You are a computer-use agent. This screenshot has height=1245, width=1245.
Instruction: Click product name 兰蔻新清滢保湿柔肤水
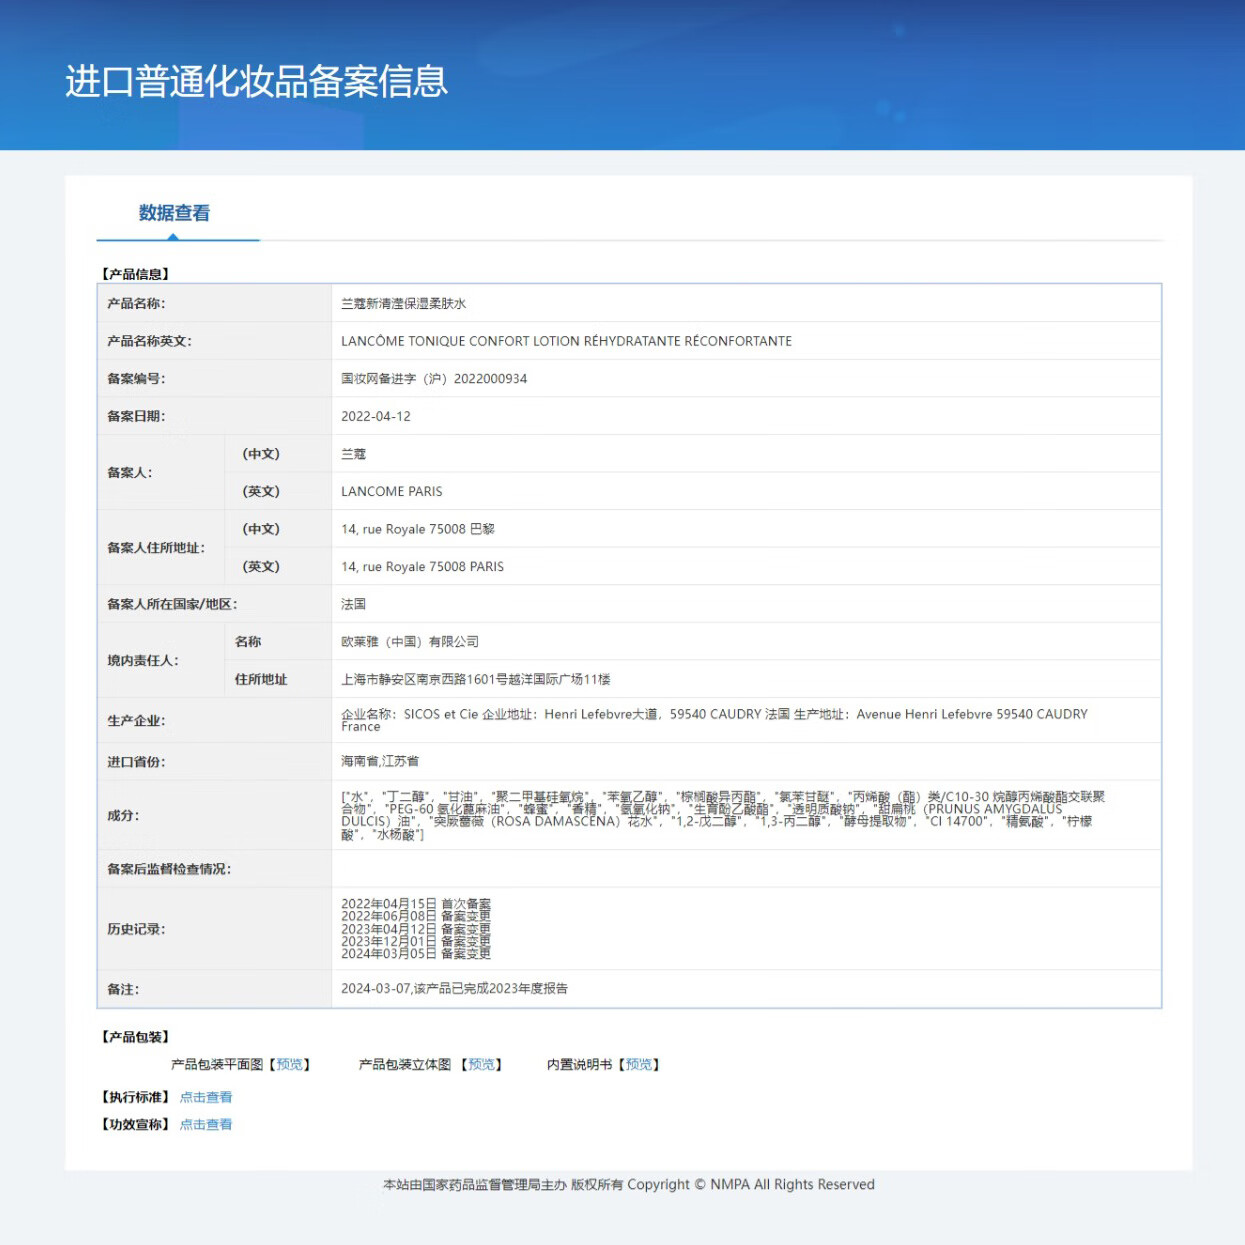(x=404, y=304)
